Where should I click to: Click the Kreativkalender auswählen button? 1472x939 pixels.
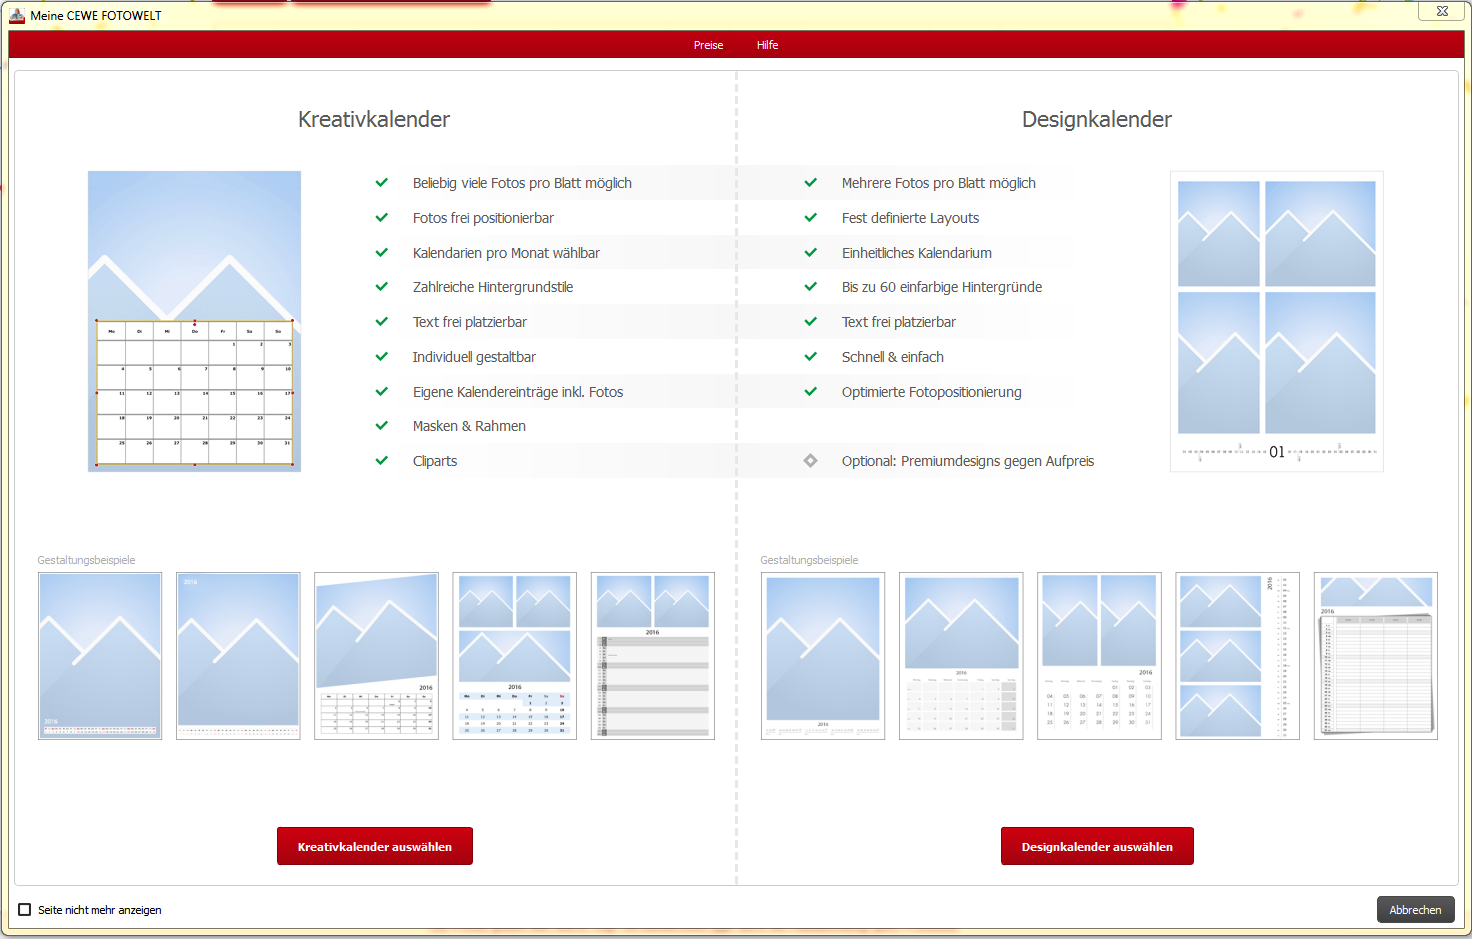click(374, 846)
